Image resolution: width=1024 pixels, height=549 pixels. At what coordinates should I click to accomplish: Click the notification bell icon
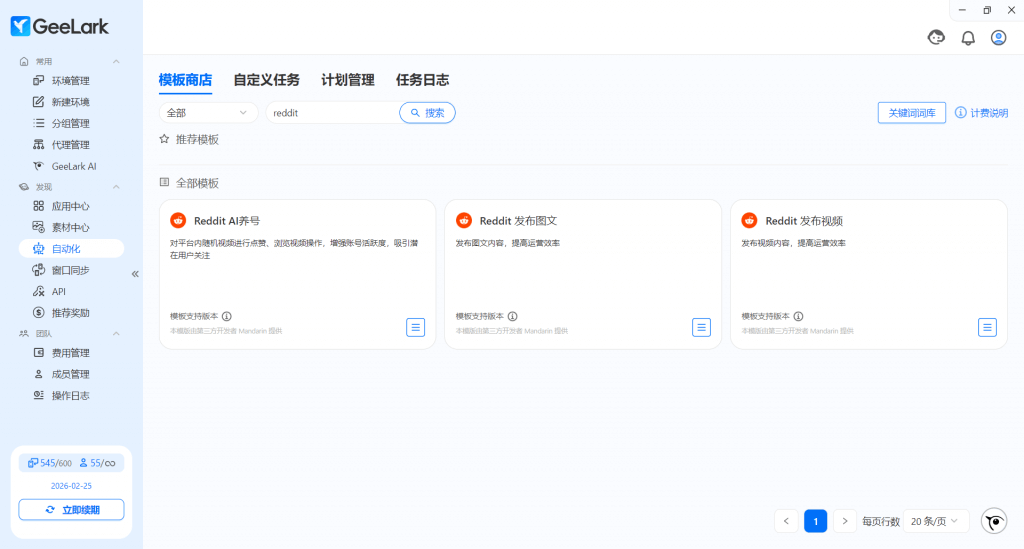[x=967, y=38]
